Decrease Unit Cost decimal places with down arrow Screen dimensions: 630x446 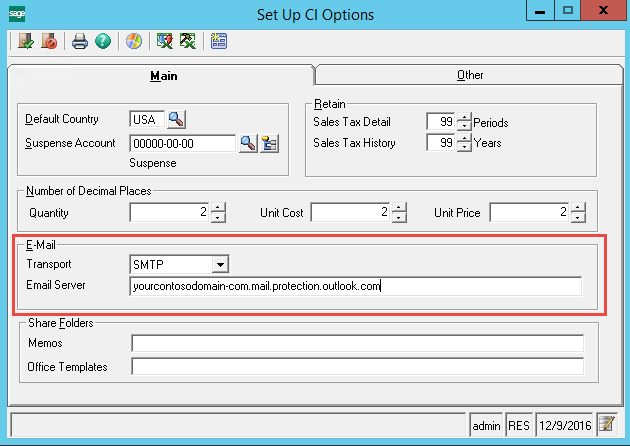399,218
